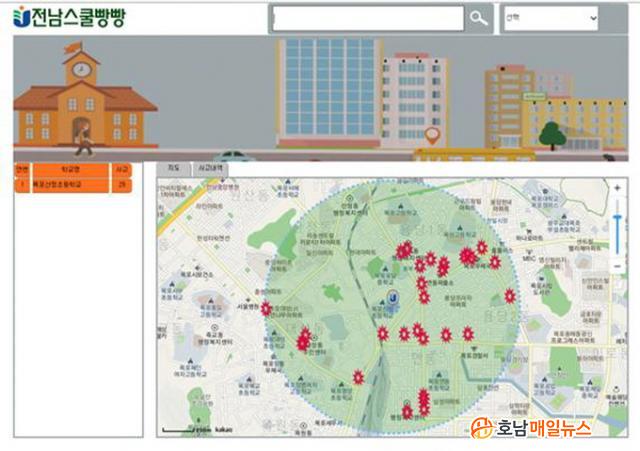The width and height of the screenshot is (640, 451).
Task: Click the 사고 count column header
Action: (121, 170)
